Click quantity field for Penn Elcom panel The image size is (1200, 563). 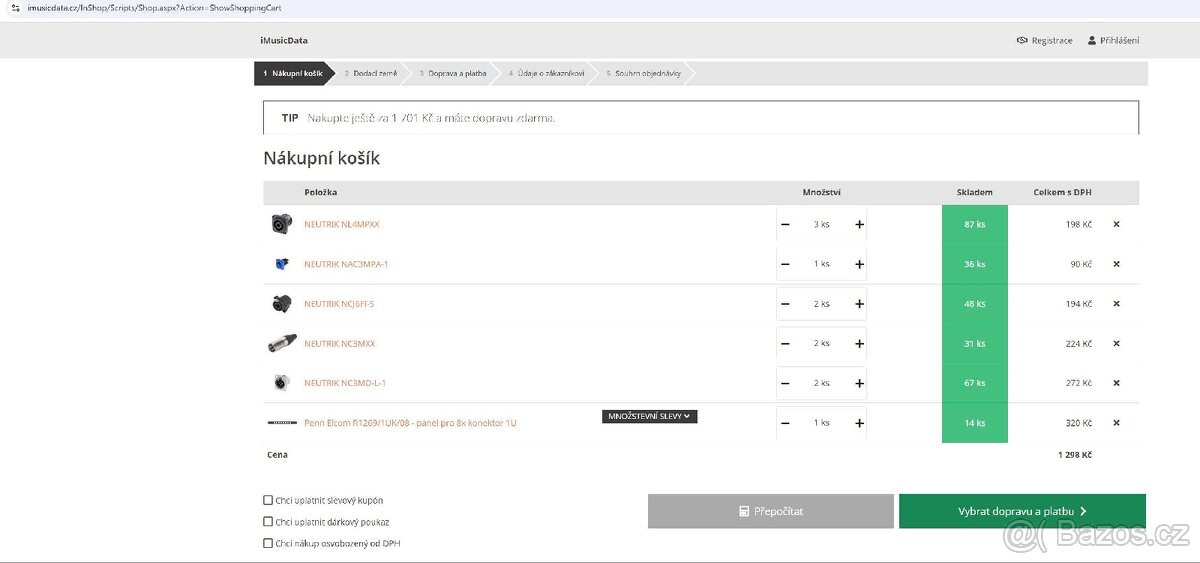pos(821,423)
